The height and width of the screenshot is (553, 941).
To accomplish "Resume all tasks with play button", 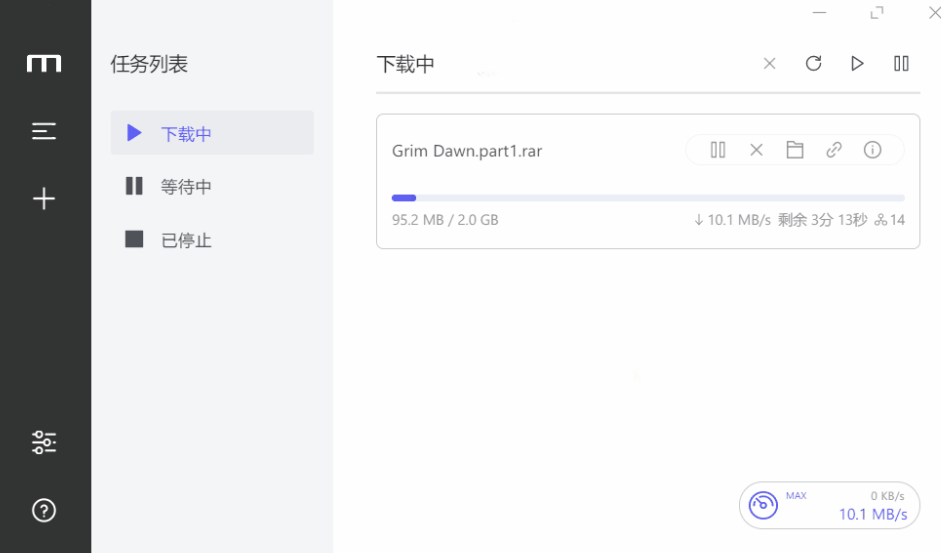I will 857,64.
